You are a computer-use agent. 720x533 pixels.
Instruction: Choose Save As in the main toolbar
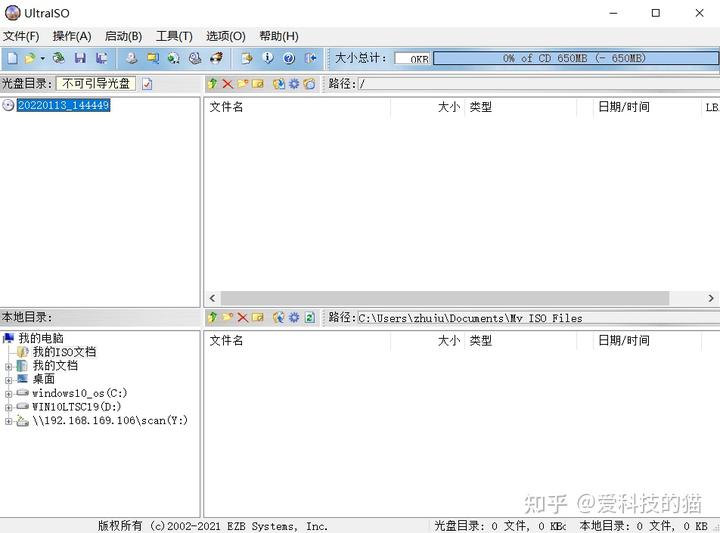pyautogui.click(x=101, y=58)
